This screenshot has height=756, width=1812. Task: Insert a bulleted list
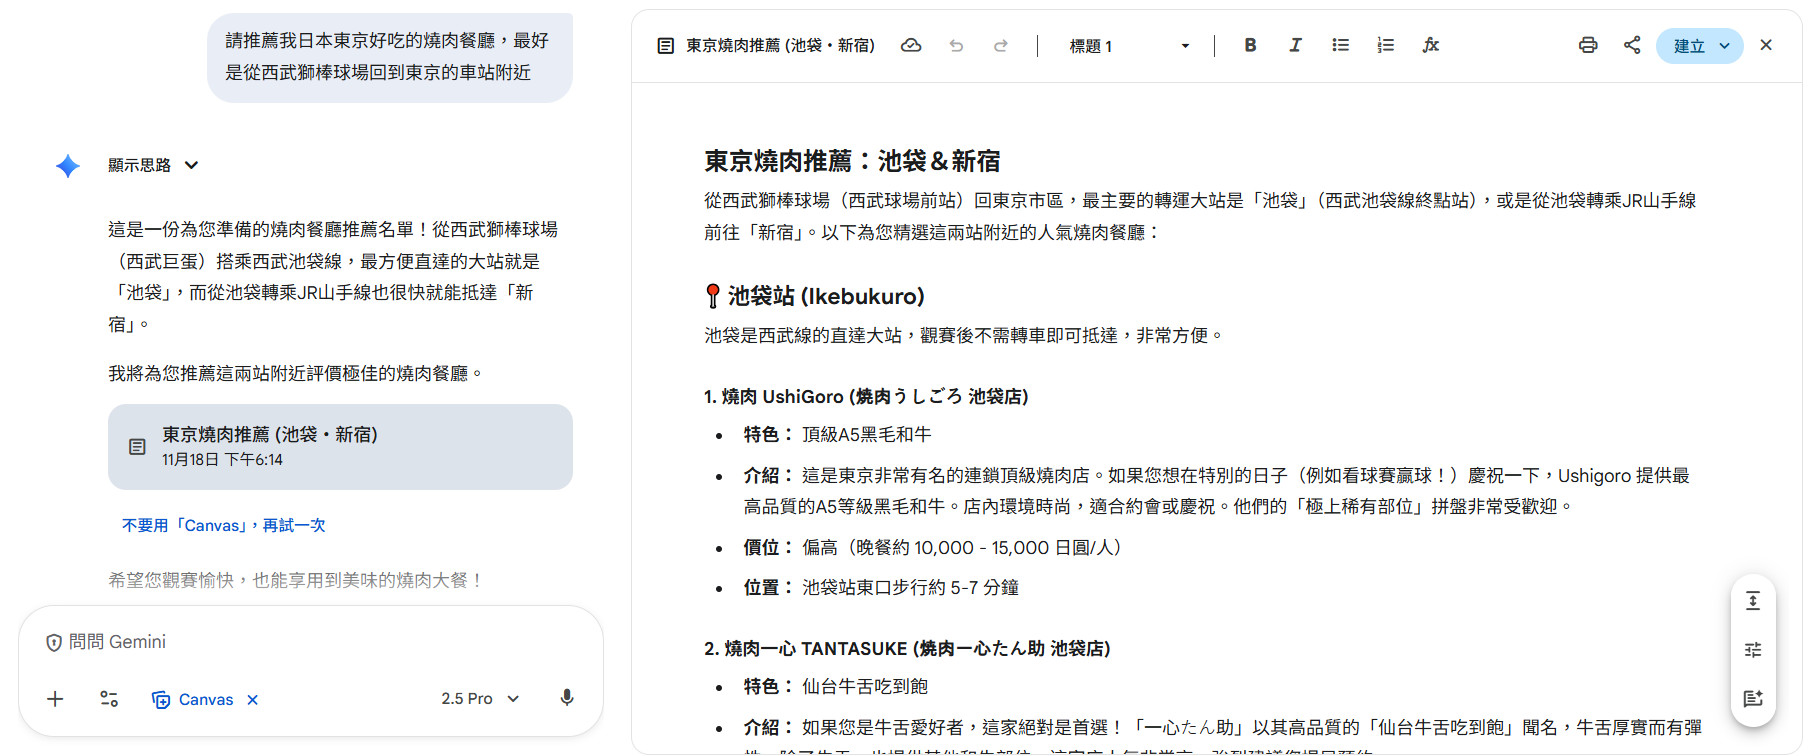coord(1340,45)
